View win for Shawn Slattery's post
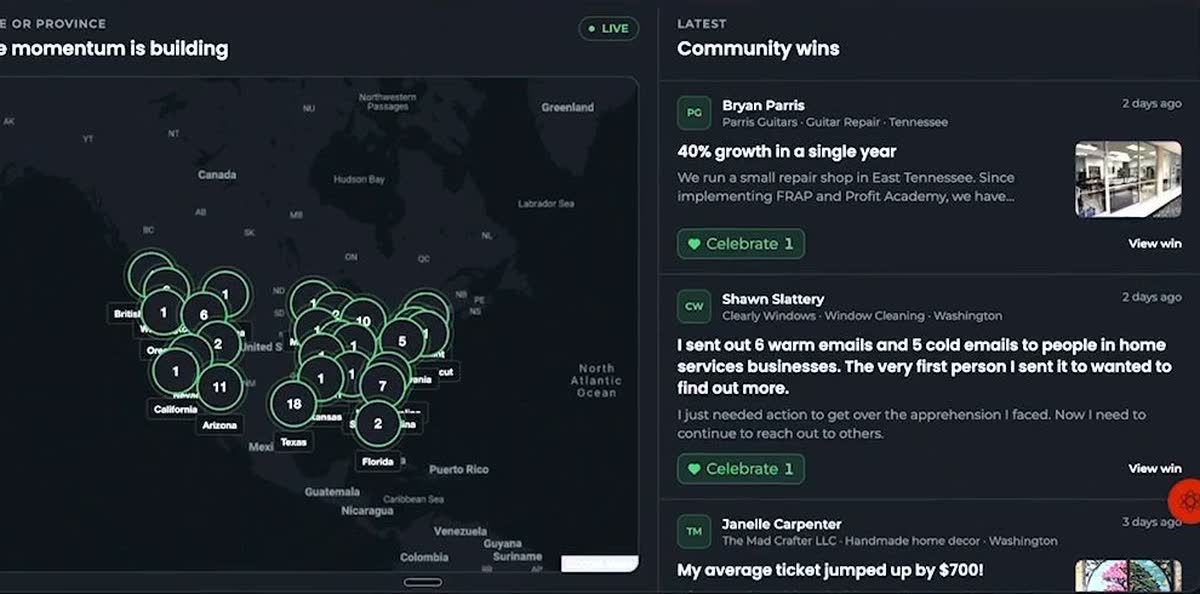1200x594 pixels. point(1155,468)
